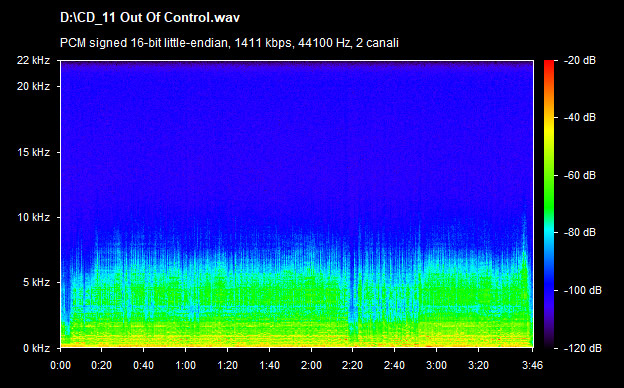Viewport: 624px width, 388px height.
Task: Click the PCM signed 16-bit format description
Action: click(229, 43)
